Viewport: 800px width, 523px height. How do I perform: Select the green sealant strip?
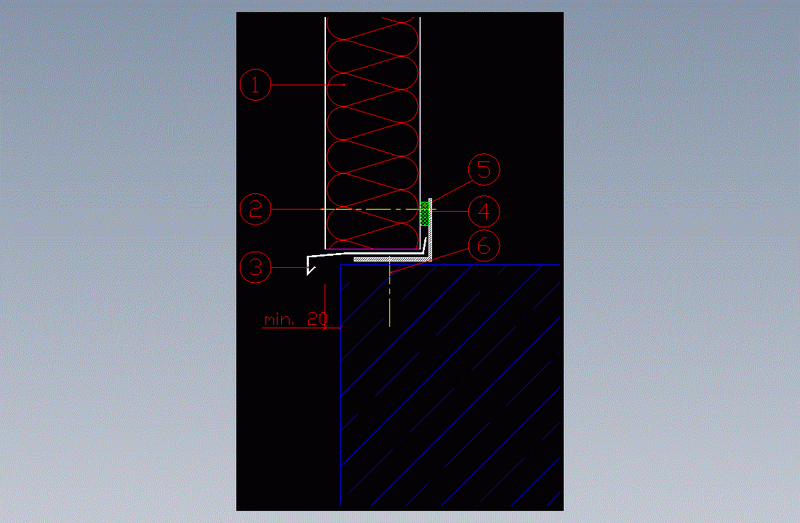point(426,212)
